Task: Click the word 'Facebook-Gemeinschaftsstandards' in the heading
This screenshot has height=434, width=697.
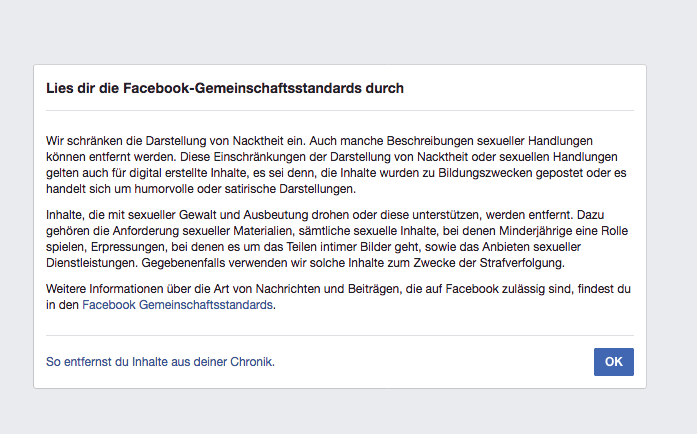Action: click(x=242, y=88)
